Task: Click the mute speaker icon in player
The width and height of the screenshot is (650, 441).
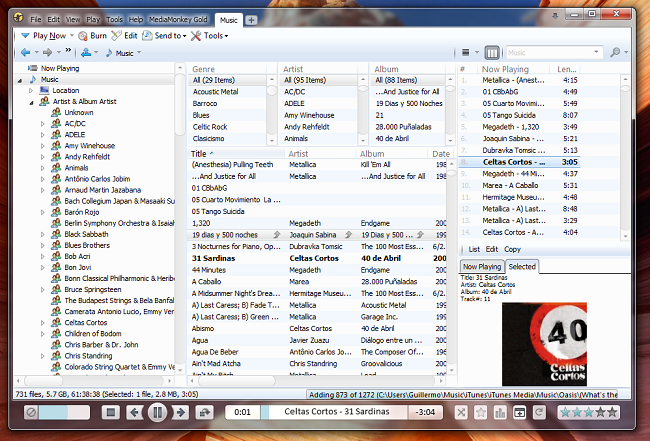Action: click(x=31, y=412)
